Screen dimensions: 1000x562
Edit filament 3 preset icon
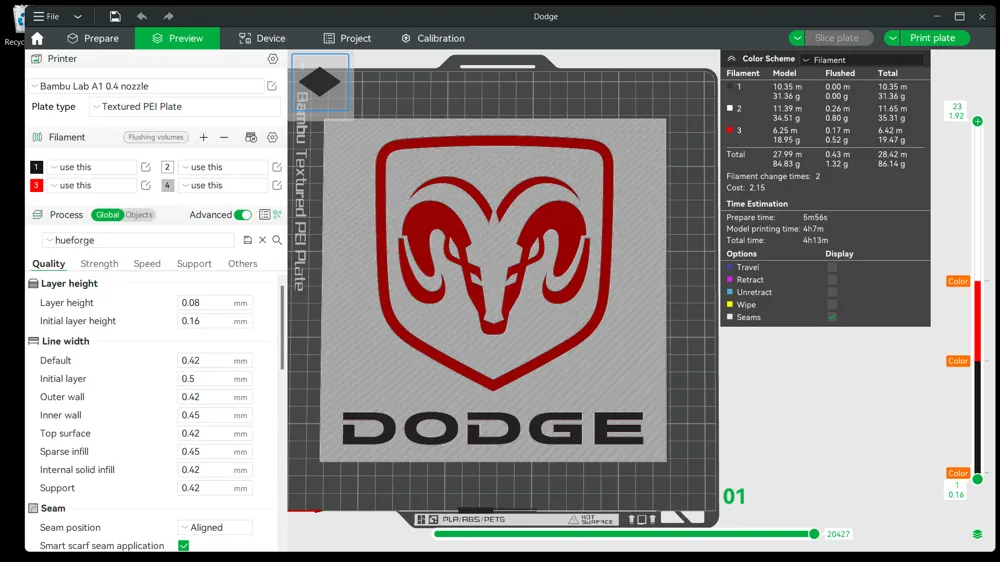coord(146,186)
